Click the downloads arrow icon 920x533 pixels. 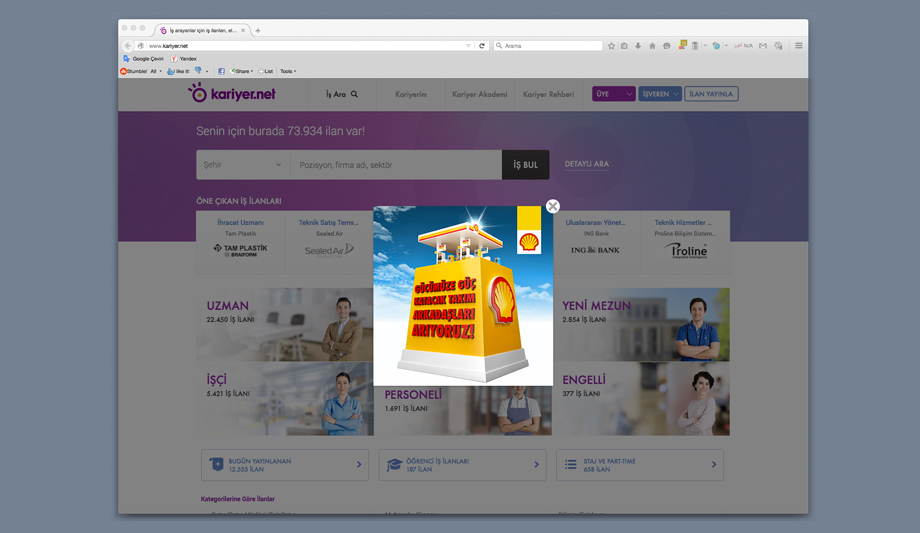tap(638, 46)
